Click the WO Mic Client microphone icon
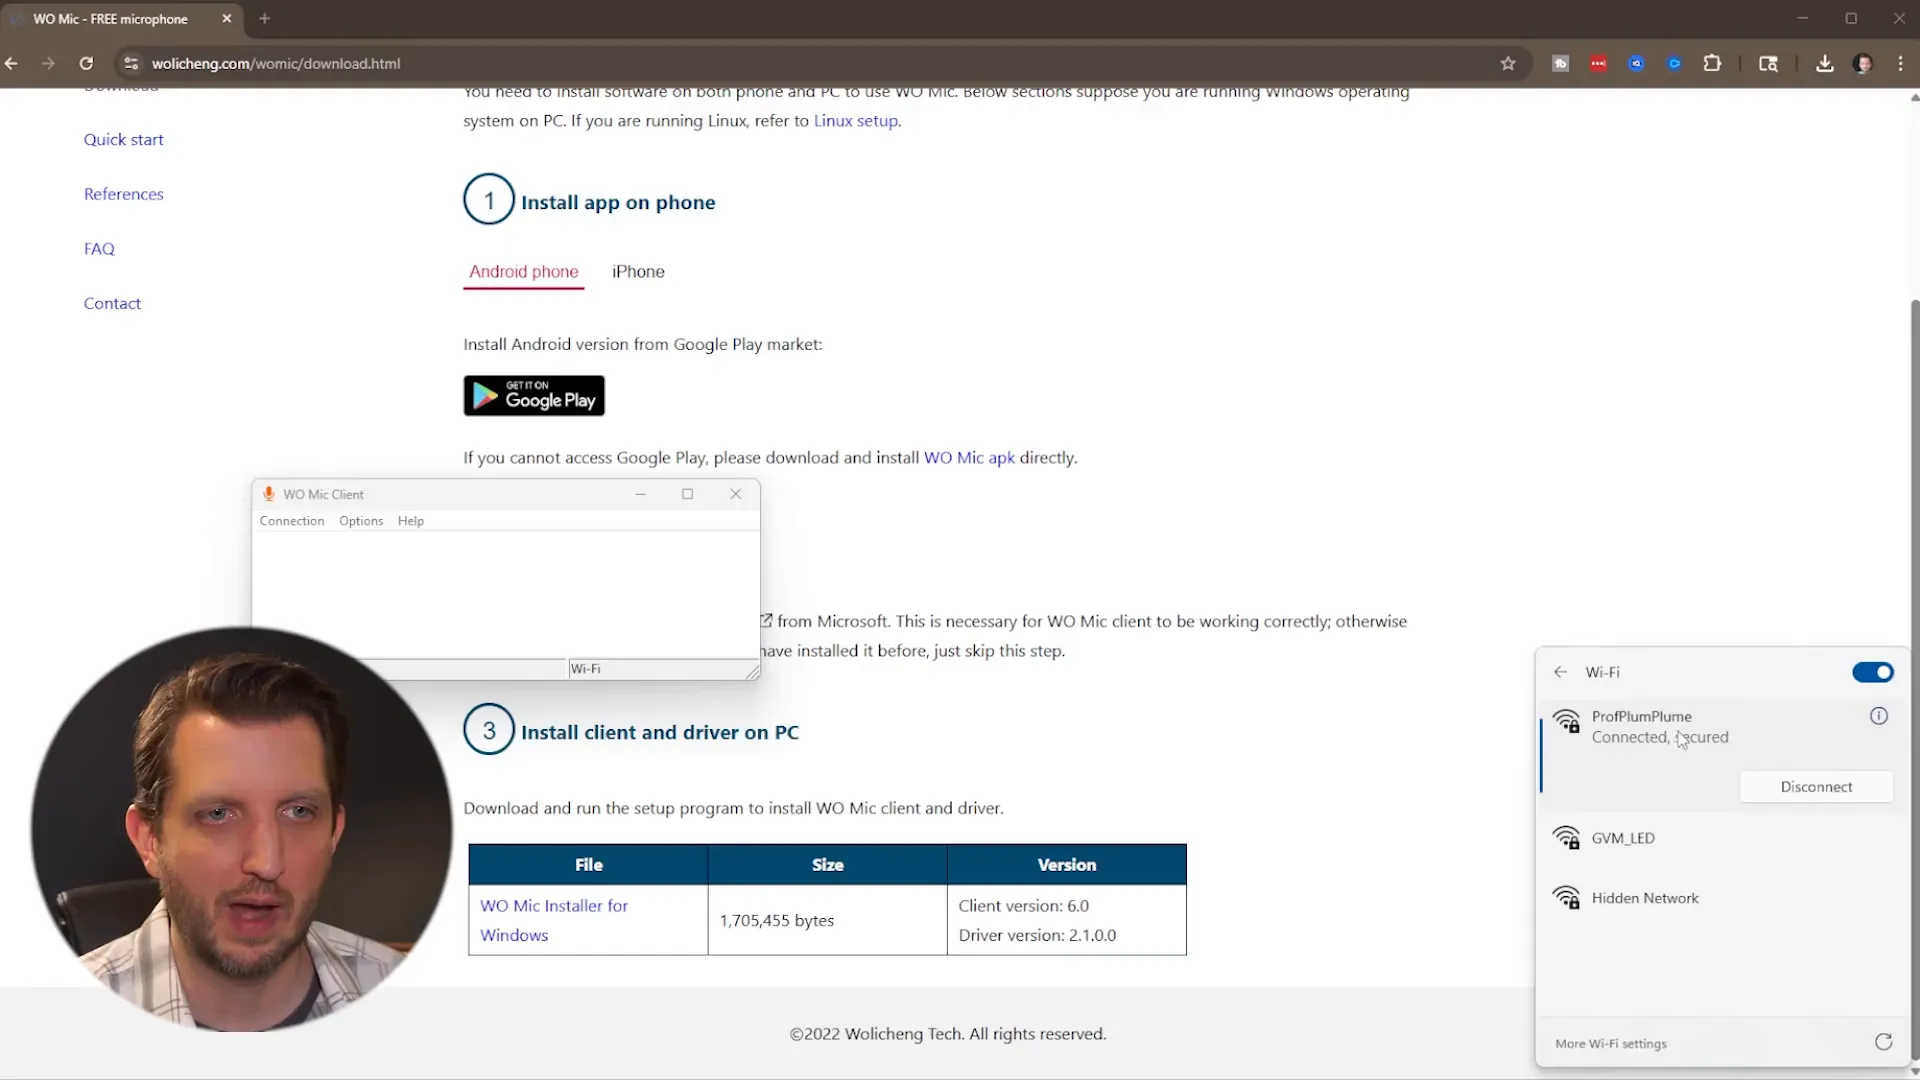This screenshot has height=1080, width=1920. pos(268,494)
